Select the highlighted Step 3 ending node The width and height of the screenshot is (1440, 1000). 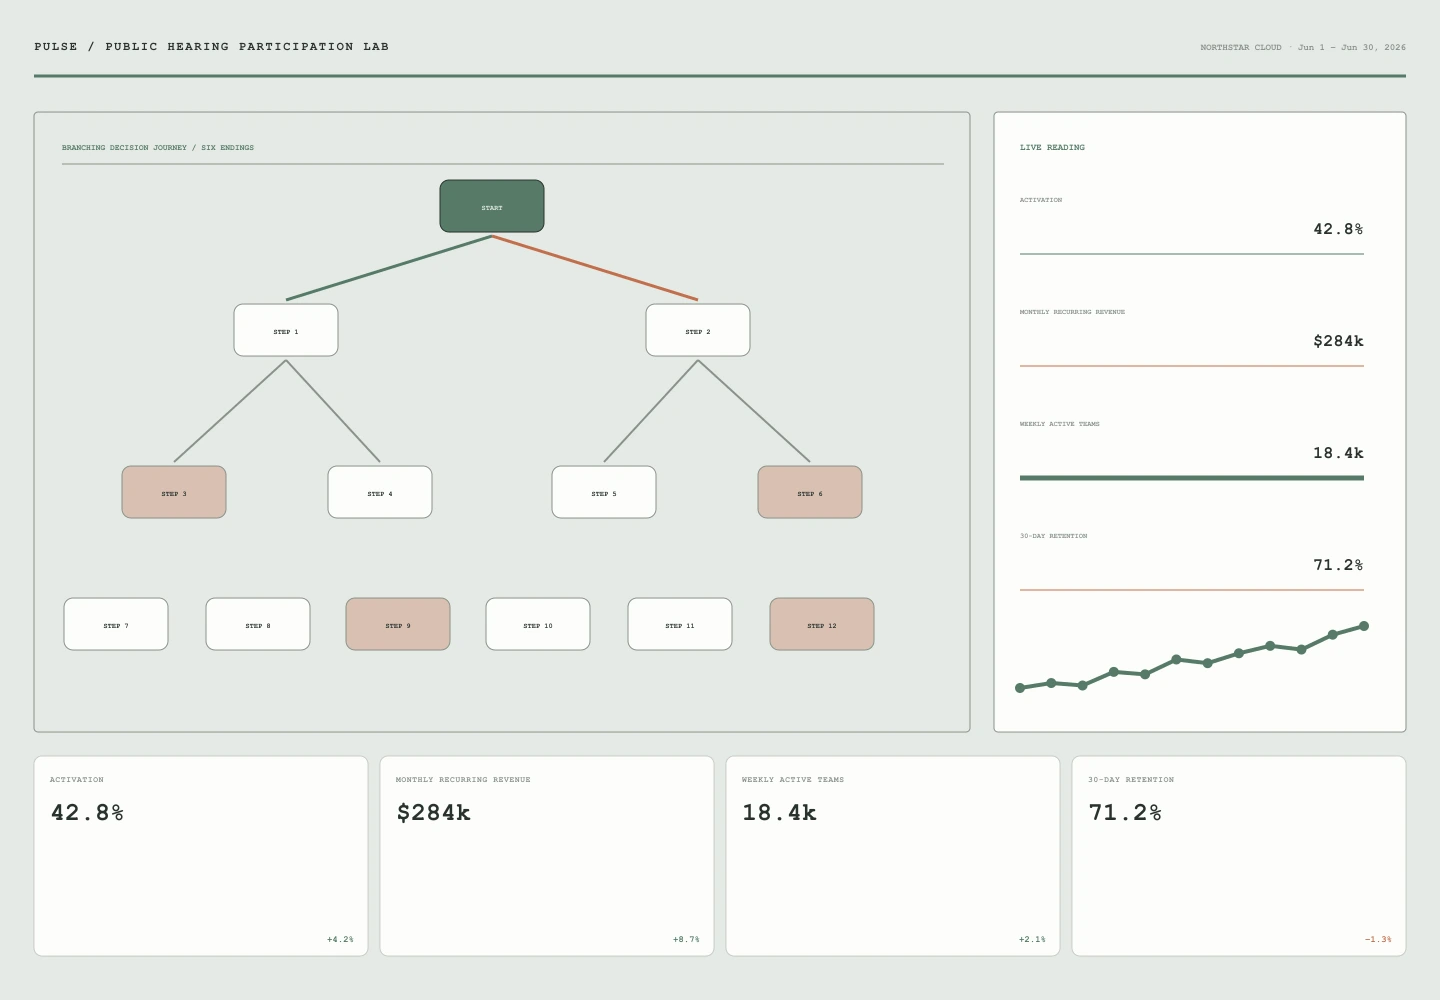point(174,492)
